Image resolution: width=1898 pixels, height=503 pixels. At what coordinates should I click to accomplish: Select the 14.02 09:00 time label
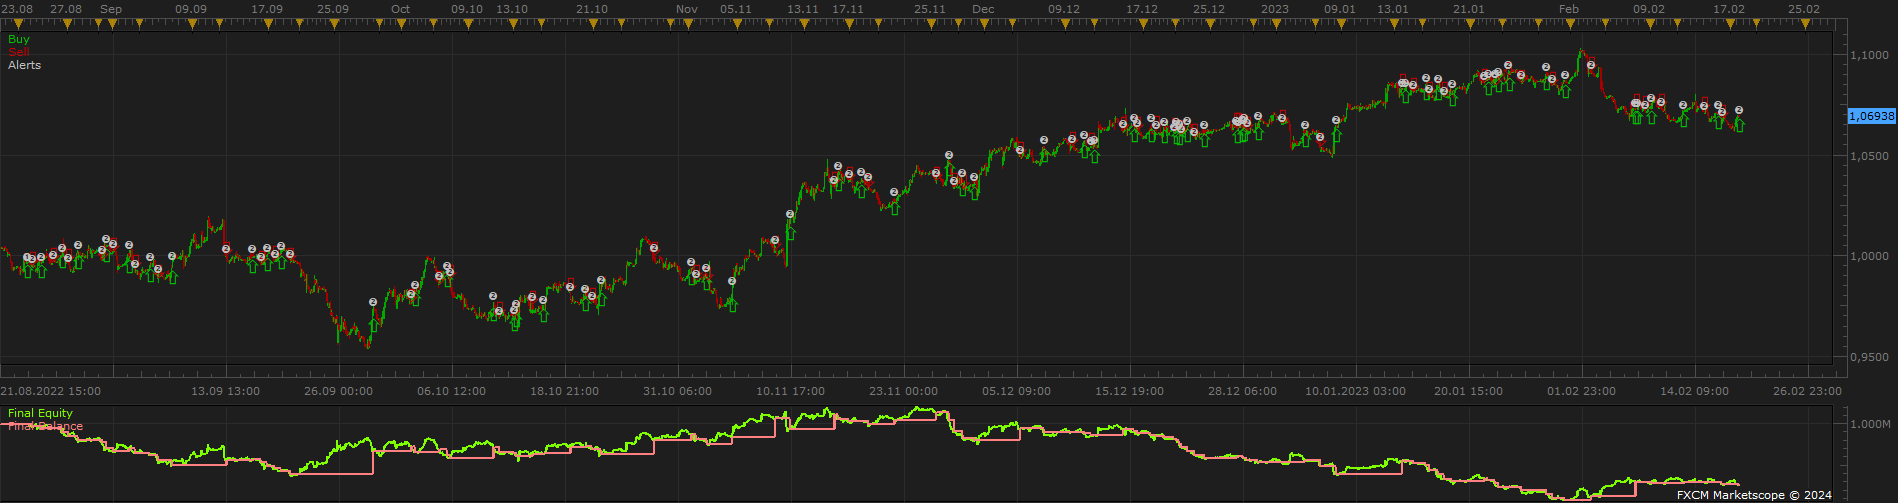coord(1694,391)
